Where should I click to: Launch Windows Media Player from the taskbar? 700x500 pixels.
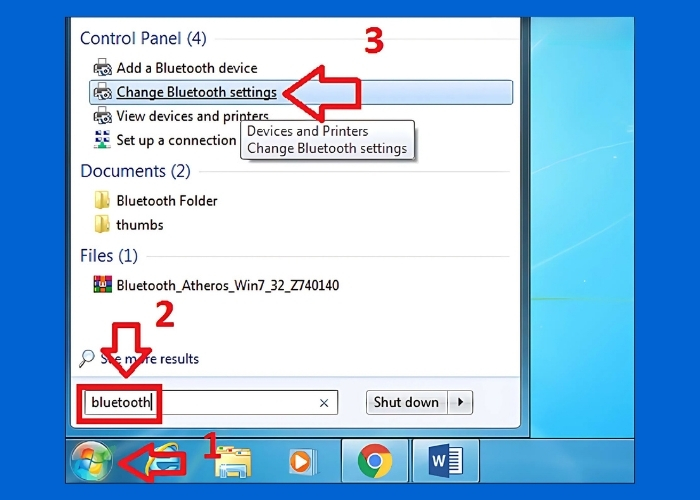[x=299, y=461]
